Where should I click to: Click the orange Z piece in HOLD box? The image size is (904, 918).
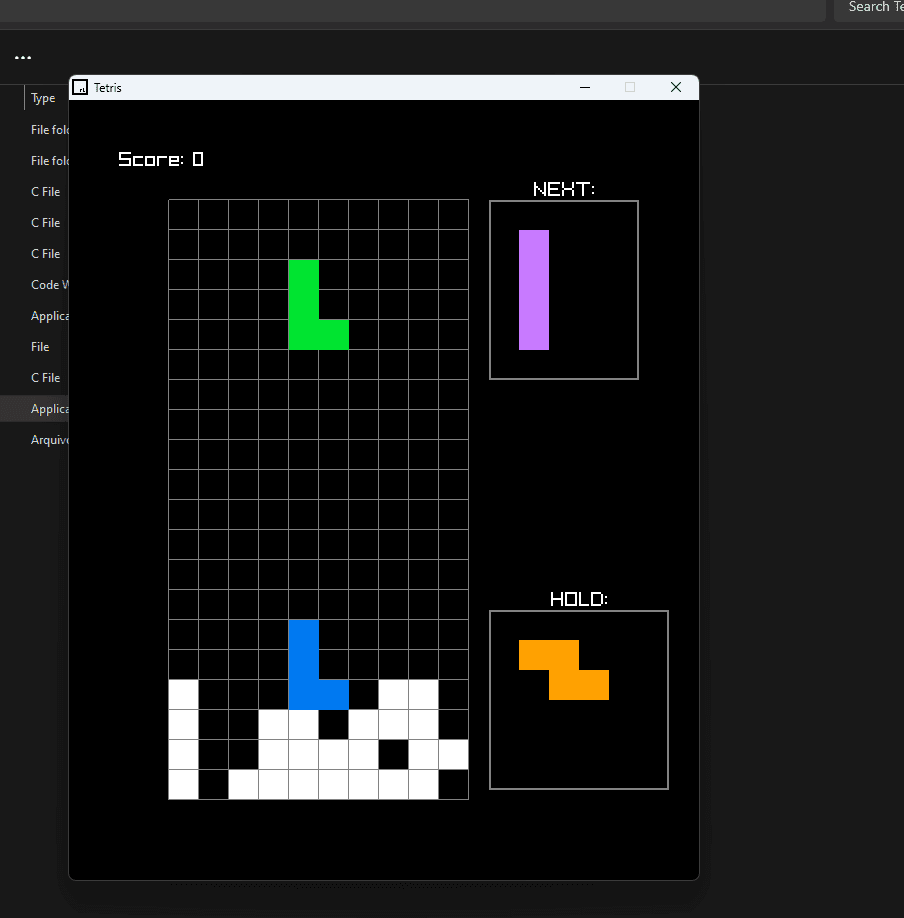click(564, 670)
